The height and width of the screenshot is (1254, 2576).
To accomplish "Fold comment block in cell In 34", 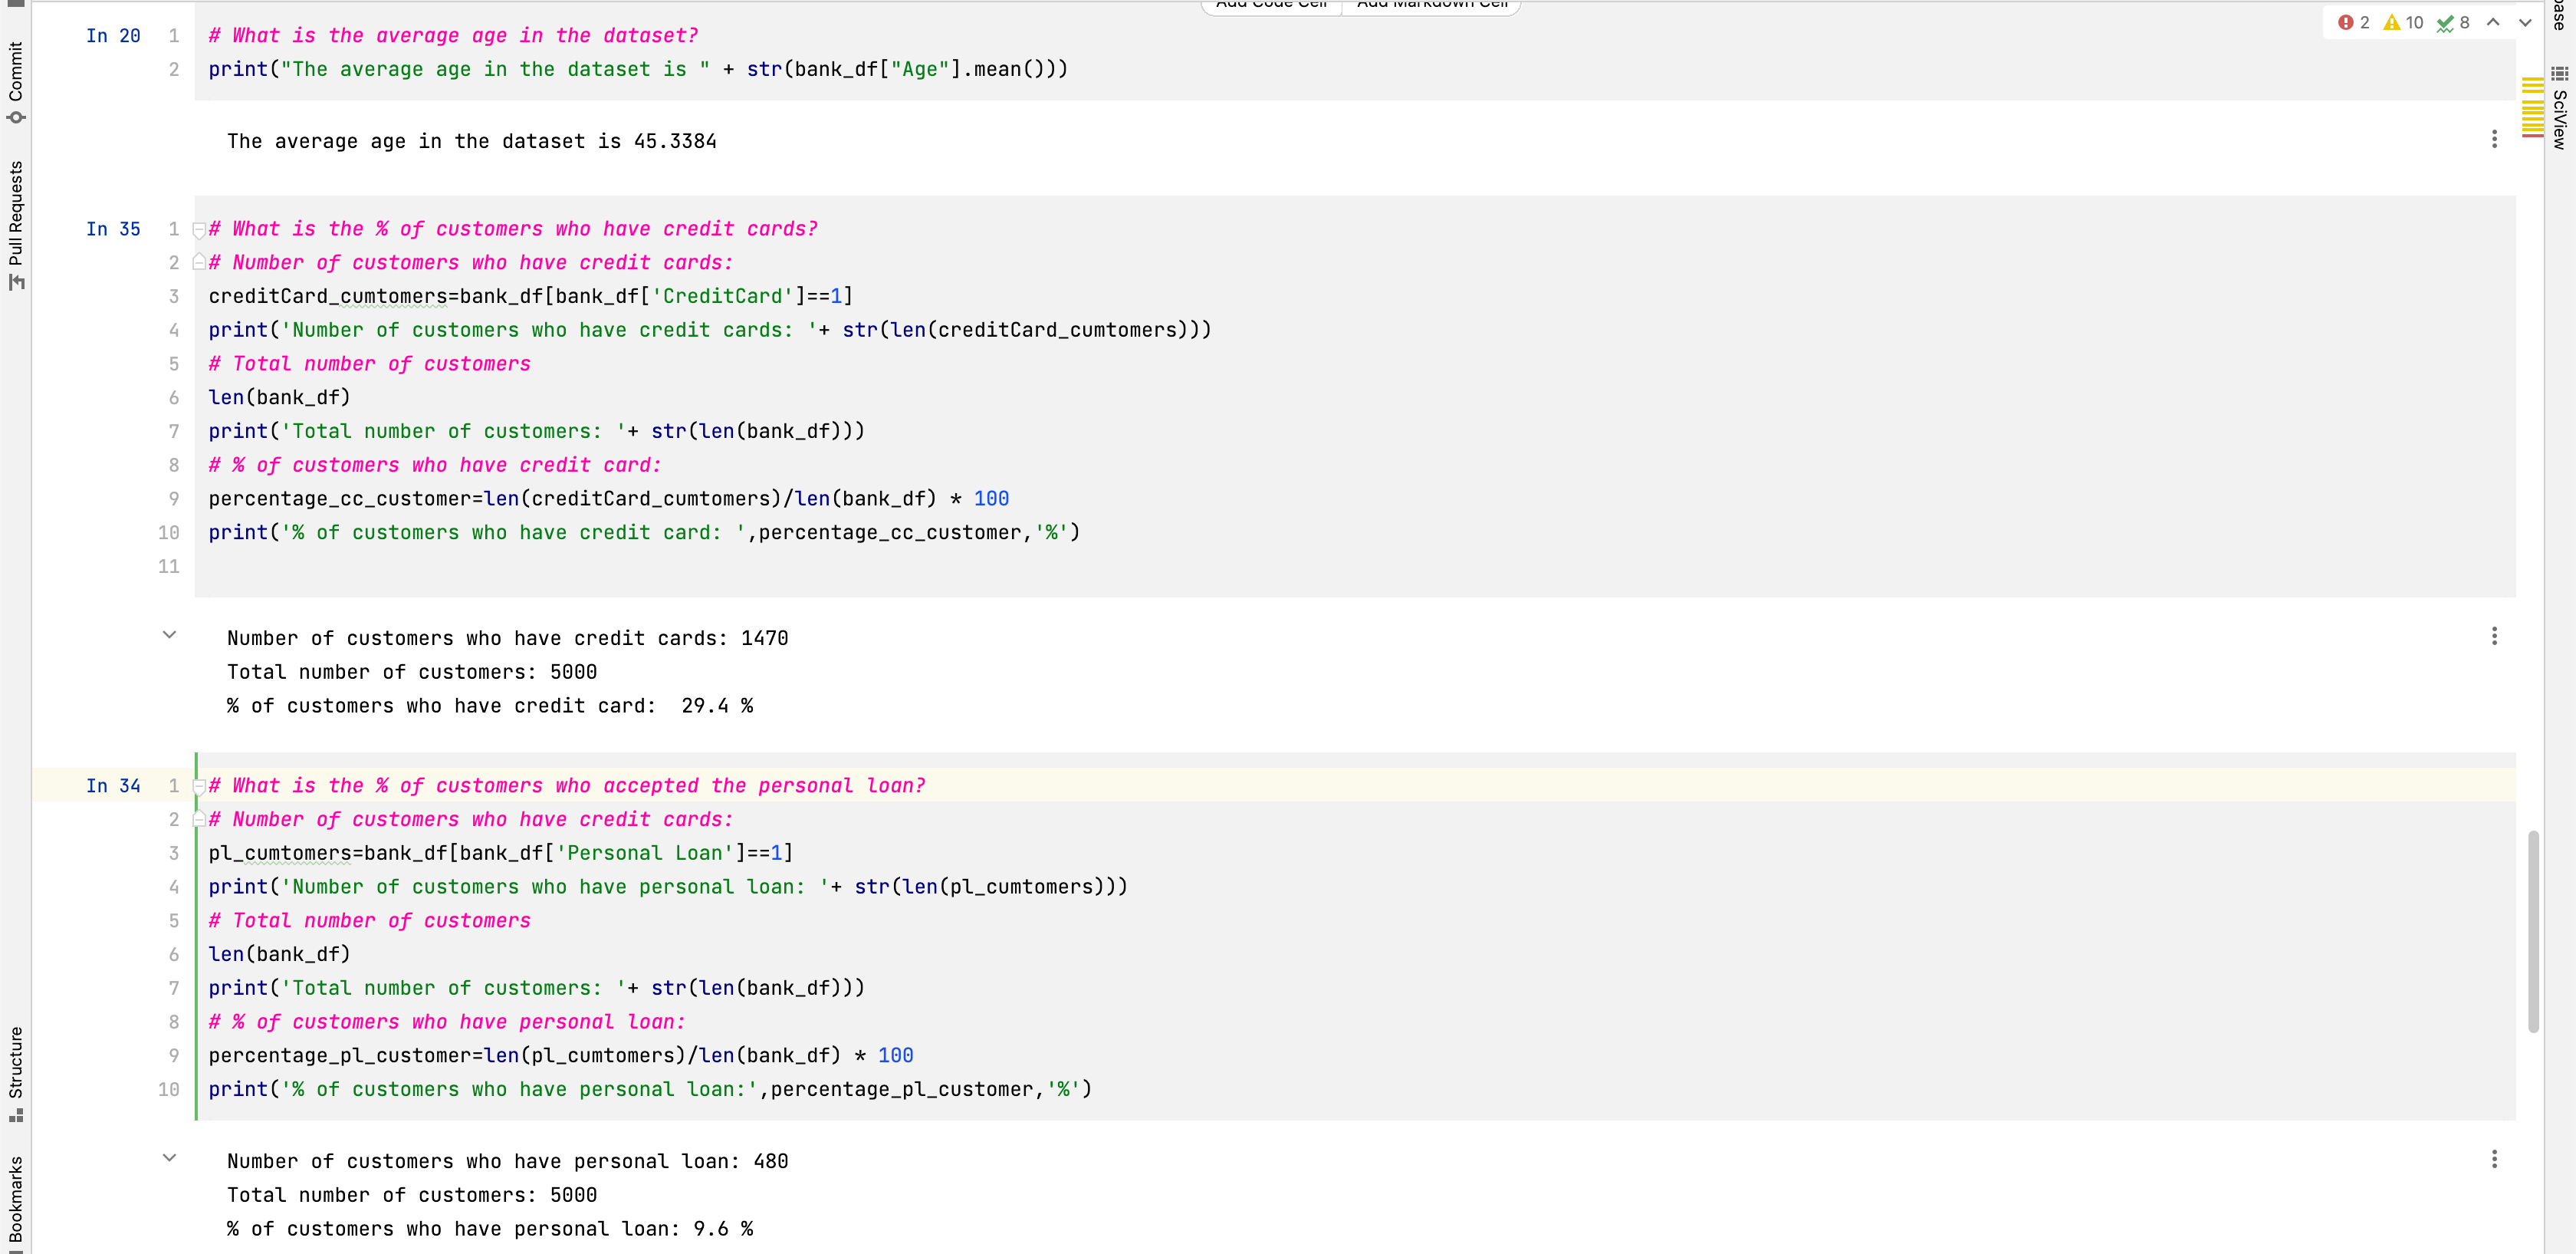I will click(199, 787).
